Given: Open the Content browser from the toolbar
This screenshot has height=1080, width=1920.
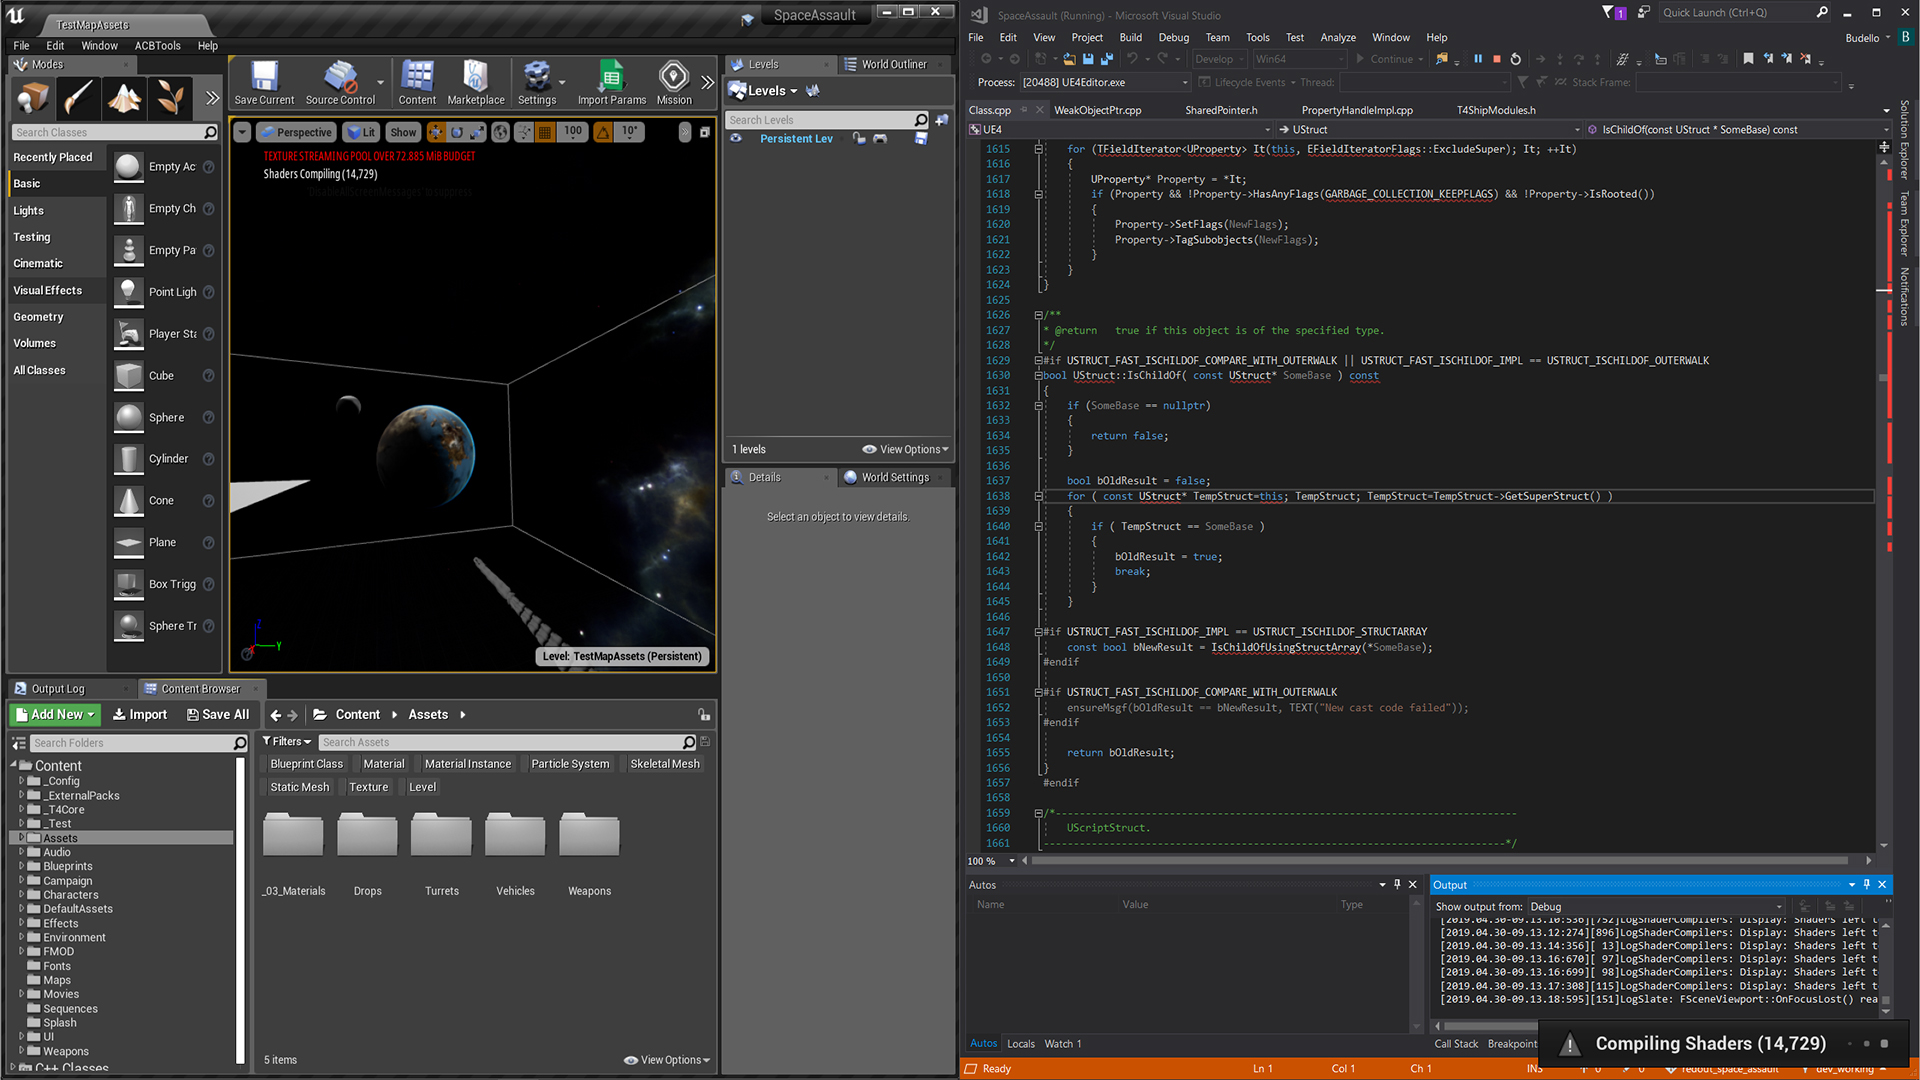Looking at the screenshot, I should pos(417,82).
